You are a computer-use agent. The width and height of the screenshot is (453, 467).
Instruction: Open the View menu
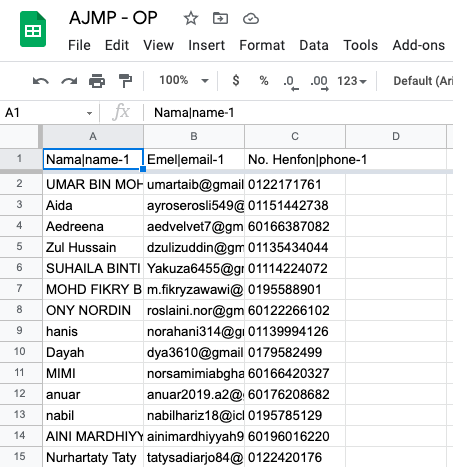click(x=158, y=45)
